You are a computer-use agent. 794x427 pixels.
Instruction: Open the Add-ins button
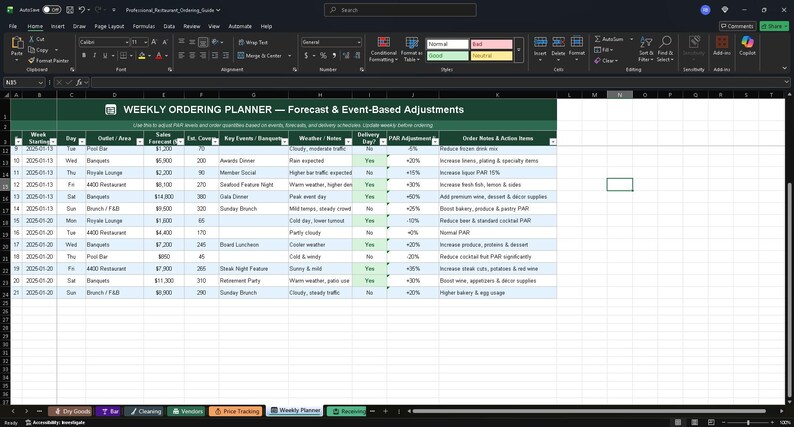click(722, 45)
